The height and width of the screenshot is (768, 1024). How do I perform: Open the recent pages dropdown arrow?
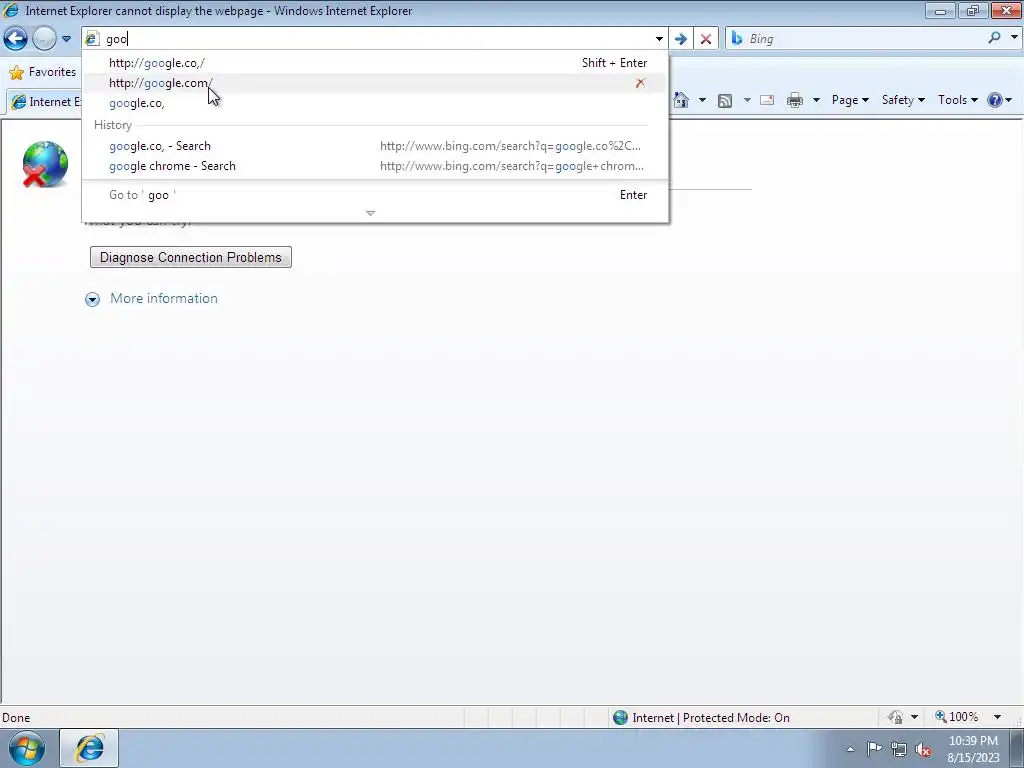tap(66, 39)
